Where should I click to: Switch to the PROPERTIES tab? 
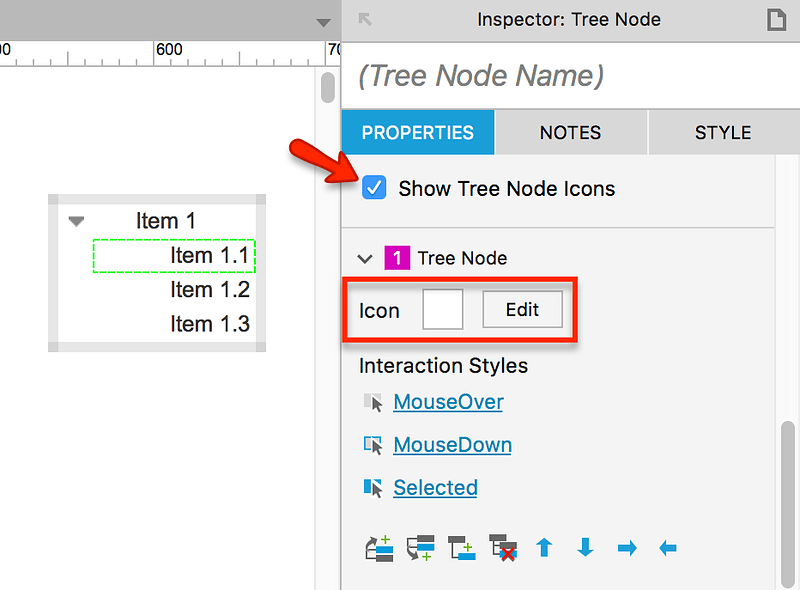[418, 133]
